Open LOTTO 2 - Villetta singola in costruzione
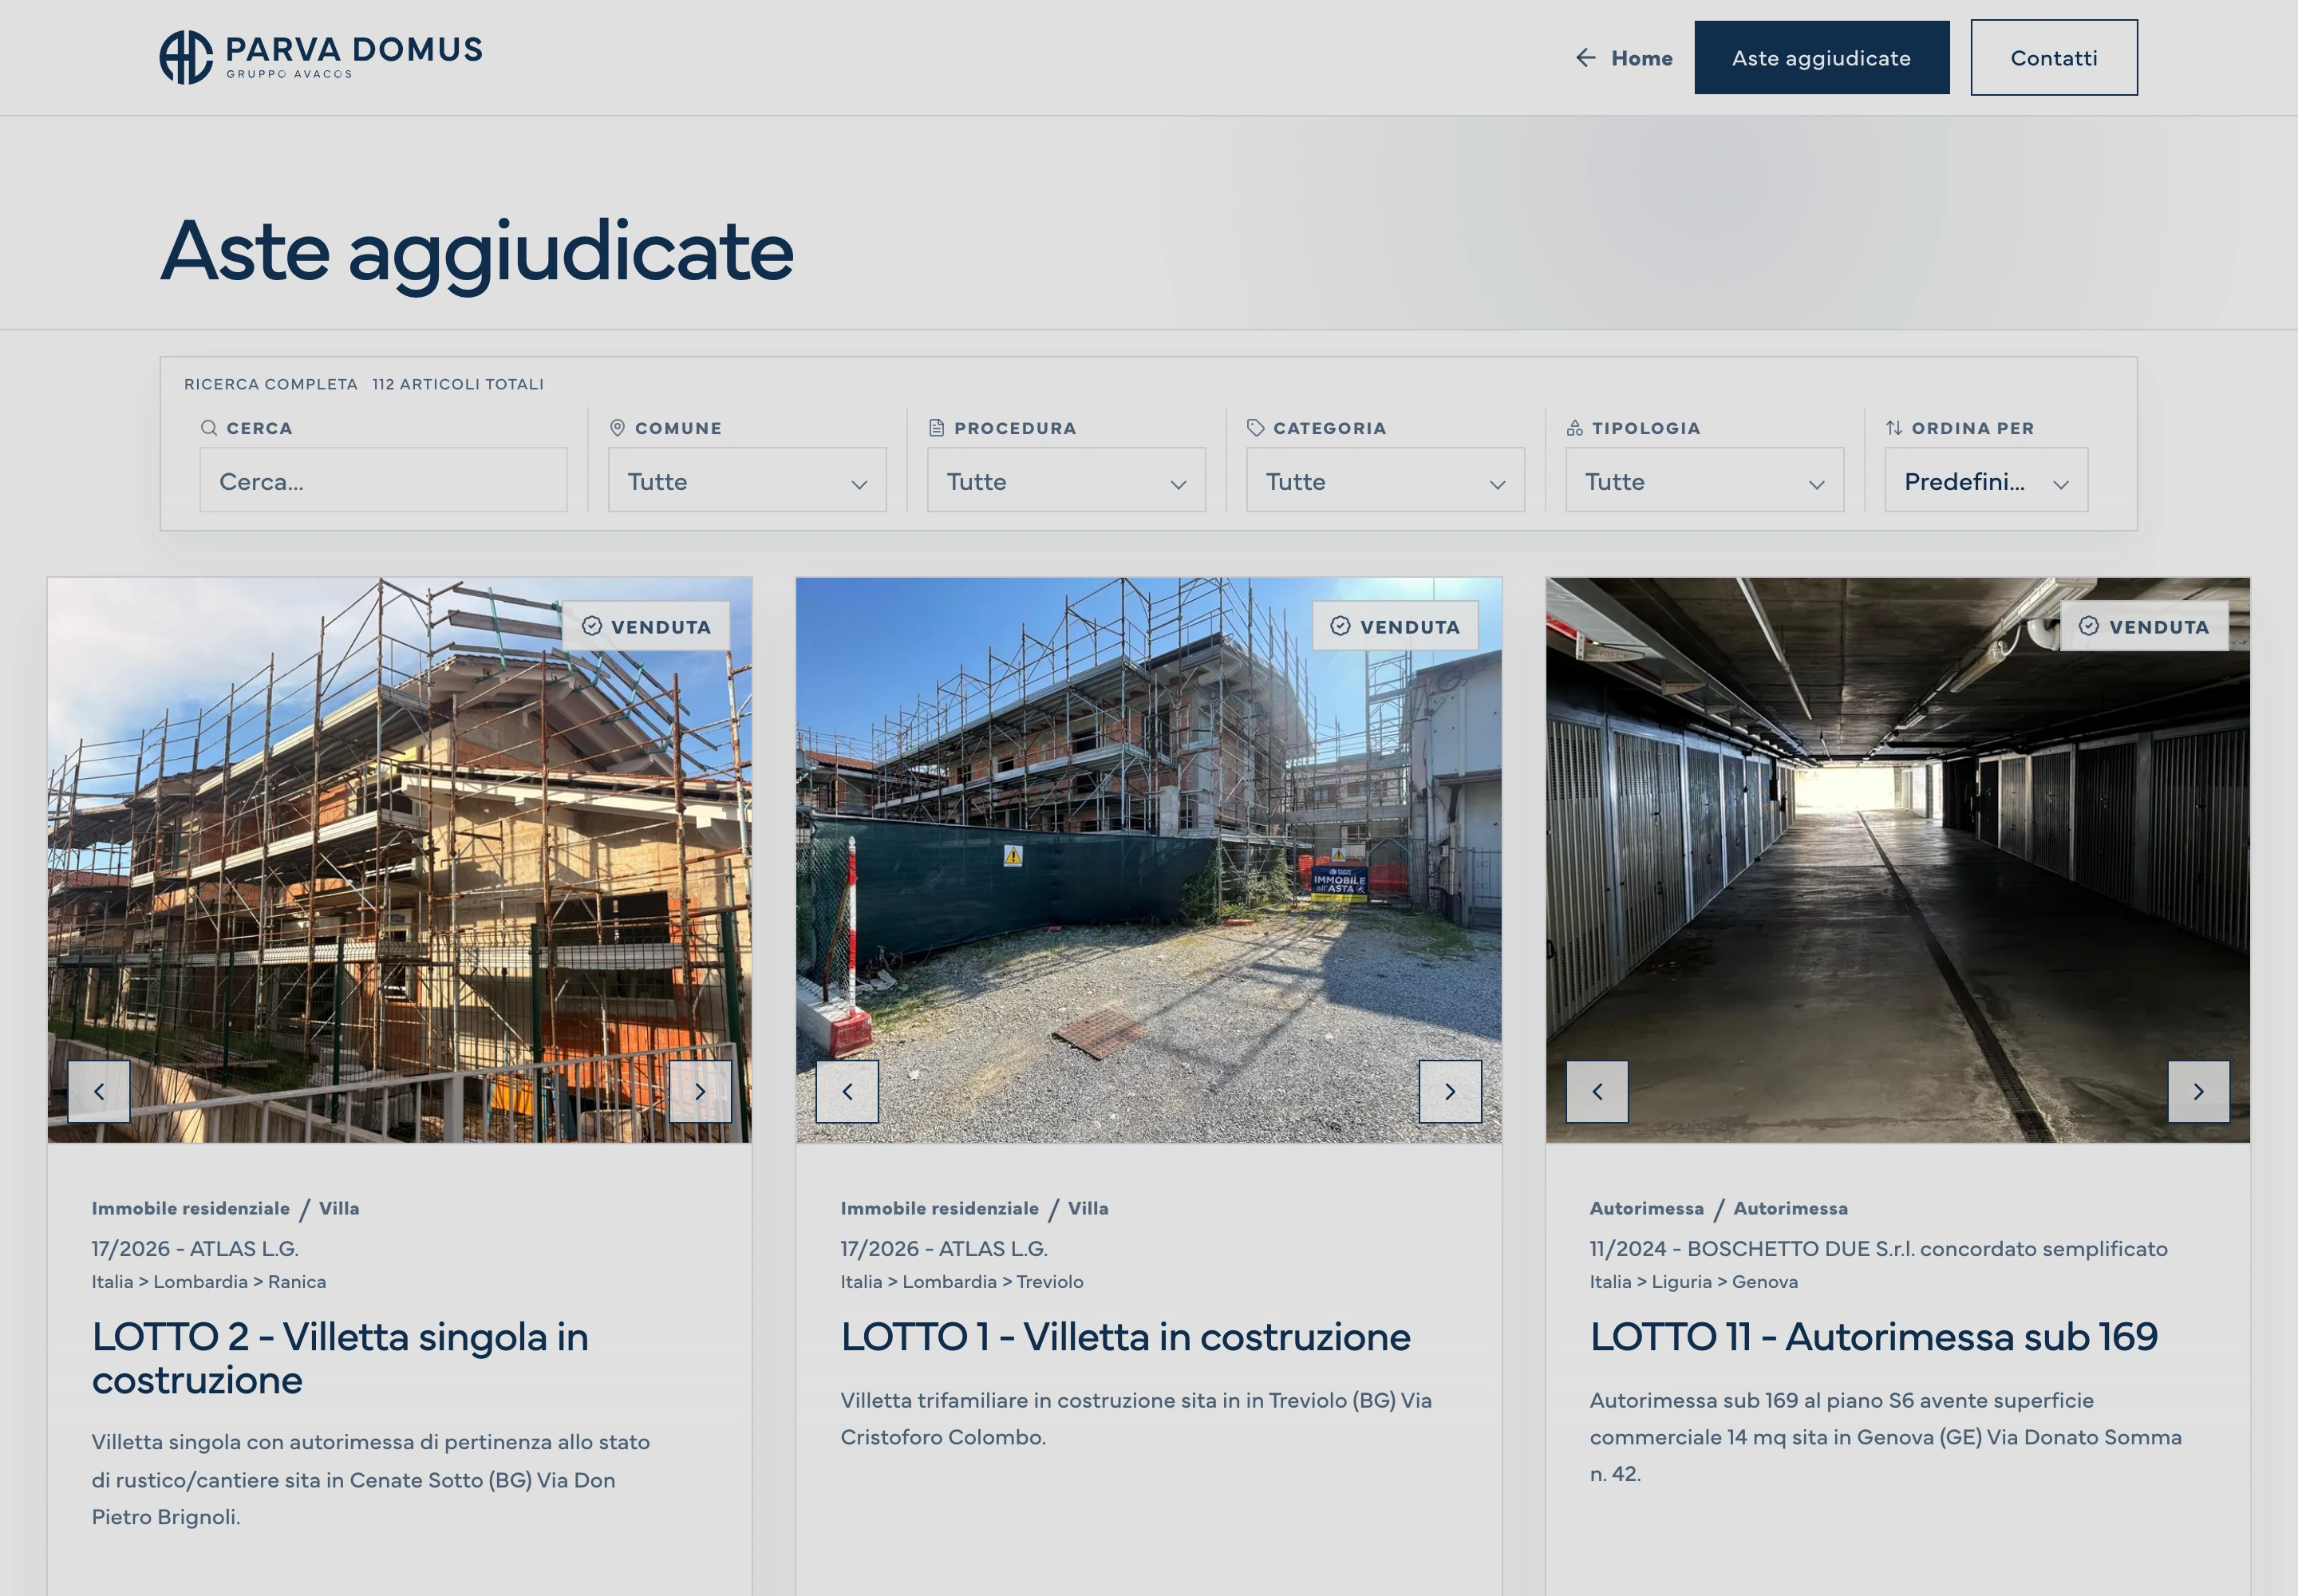This screenshot has height=1596, width=2298. tap(340, 1358)
